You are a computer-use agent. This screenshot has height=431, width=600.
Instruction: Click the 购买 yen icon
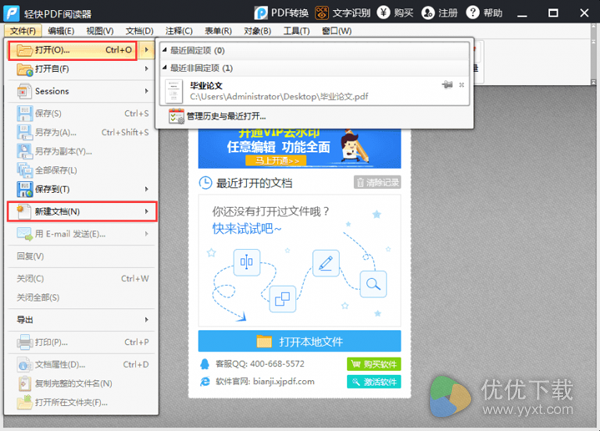click(x=383, y=13)
